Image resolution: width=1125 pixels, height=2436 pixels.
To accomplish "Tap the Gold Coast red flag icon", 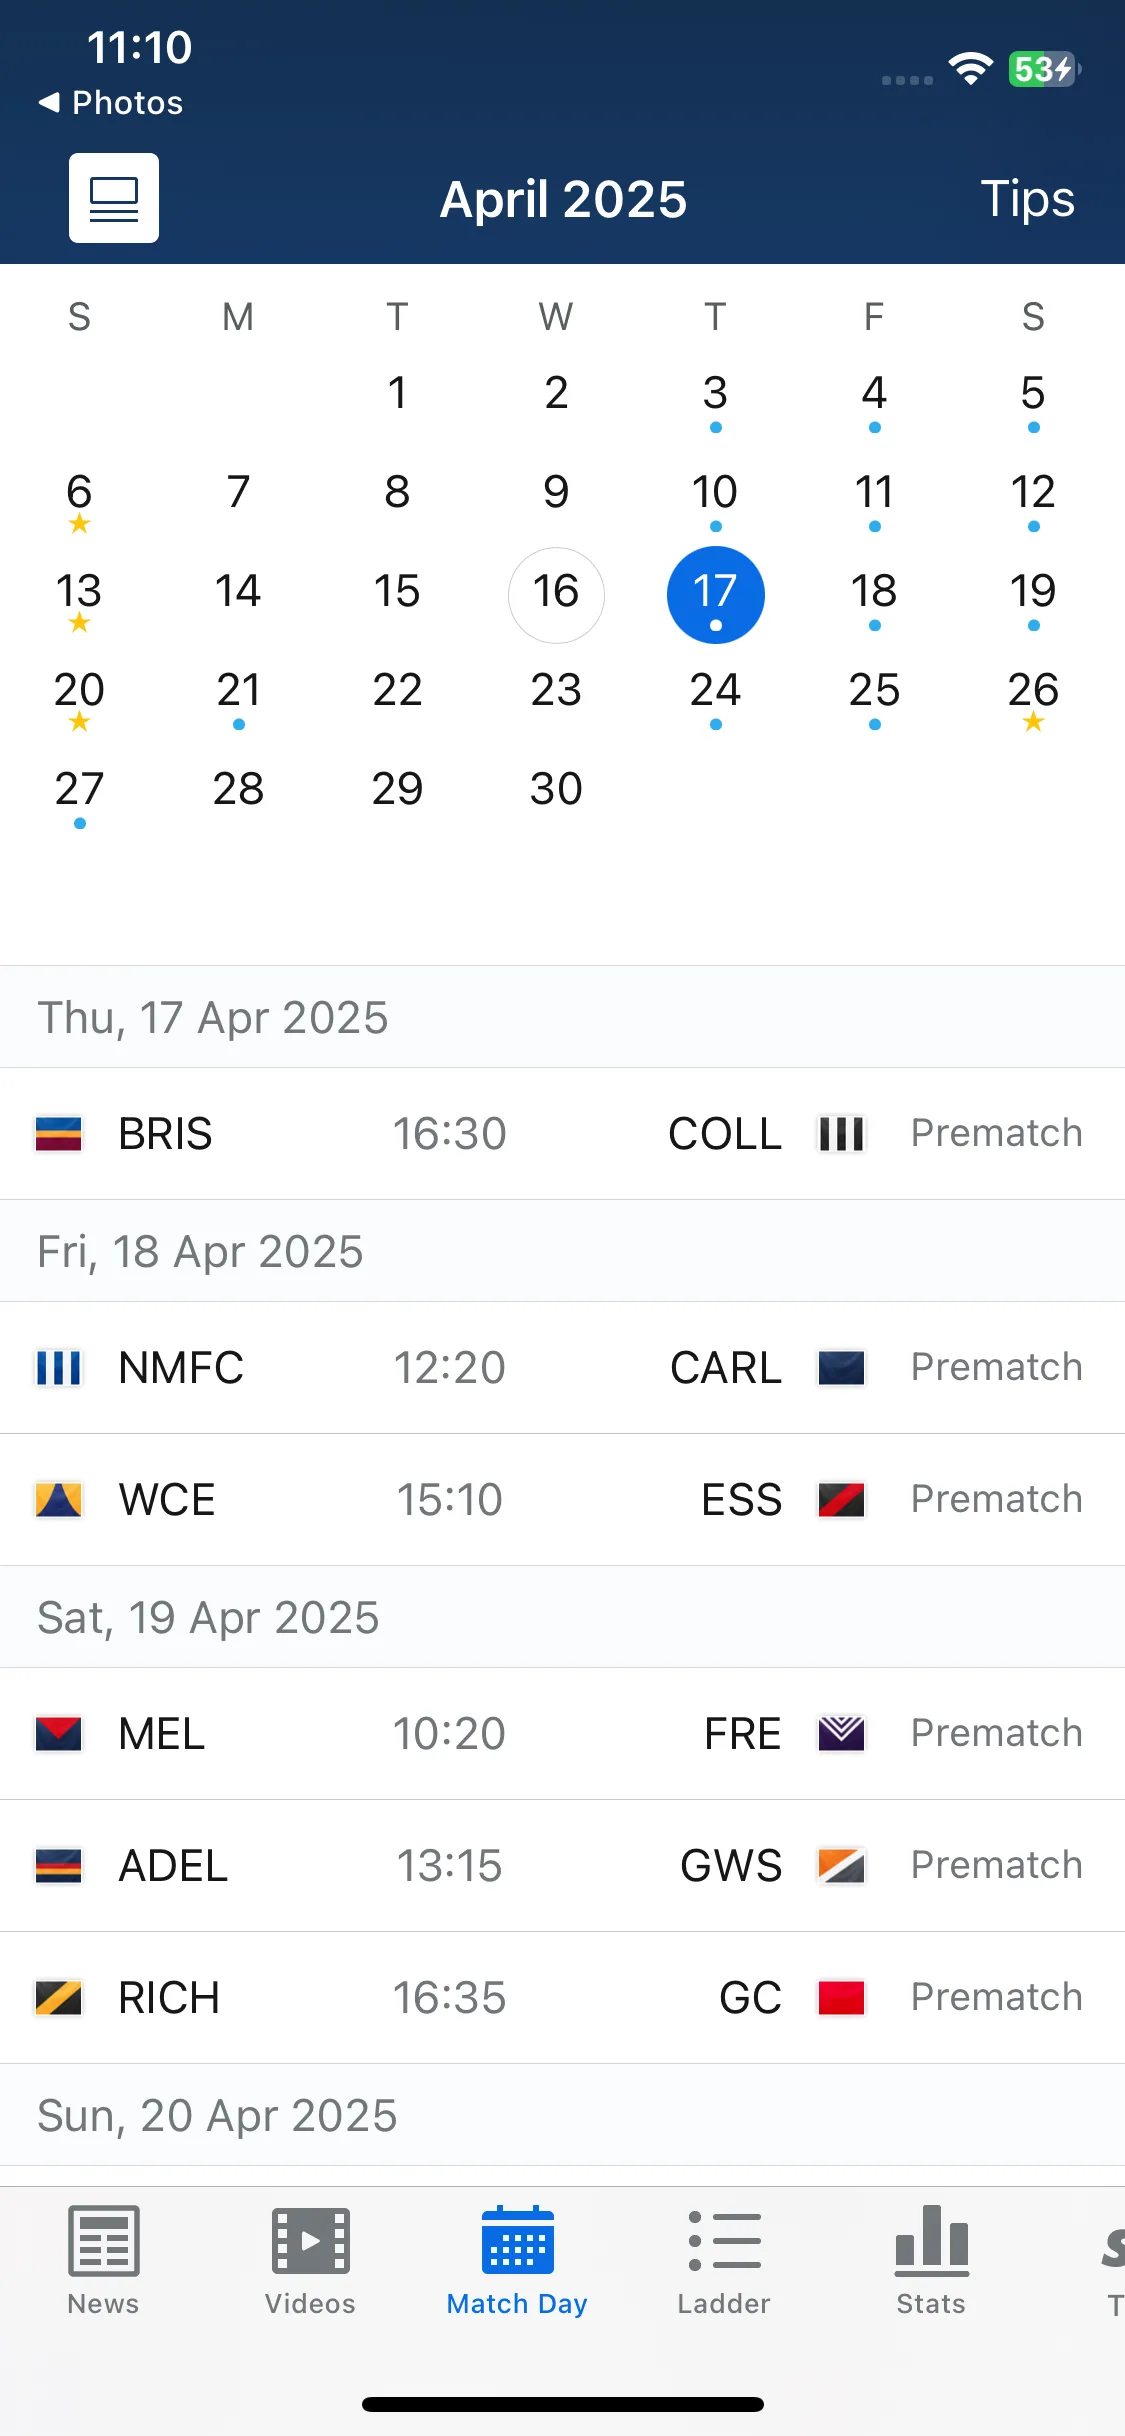I will [841, 1998].
